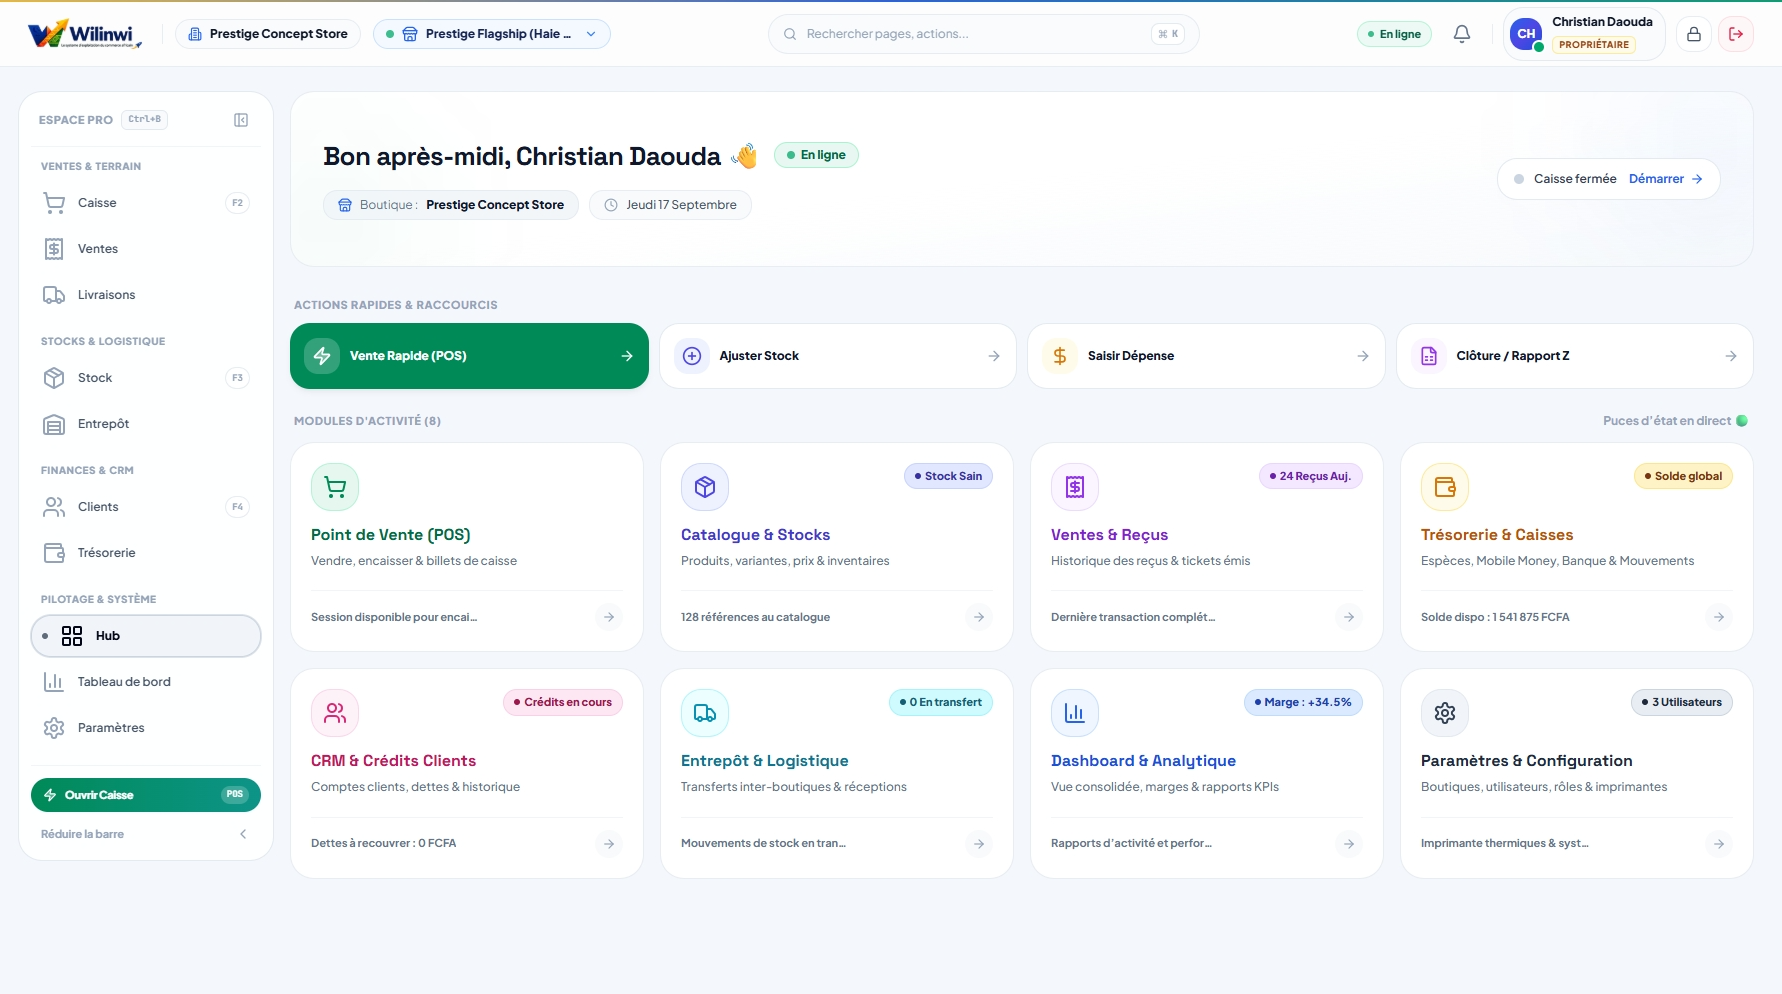Click the Ouvrir Caisse button
The width and height of the screenshot is (1782, 994).
coord(146,795)
